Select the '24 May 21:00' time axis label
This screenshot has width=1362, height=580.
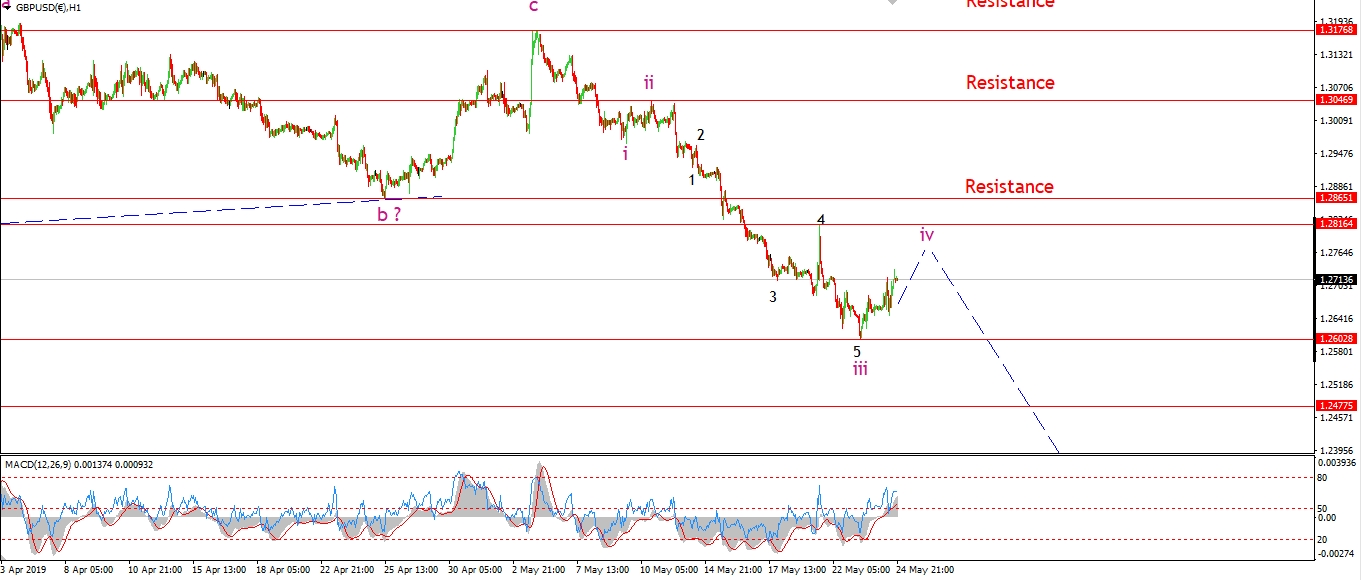(x=924, y=570)
